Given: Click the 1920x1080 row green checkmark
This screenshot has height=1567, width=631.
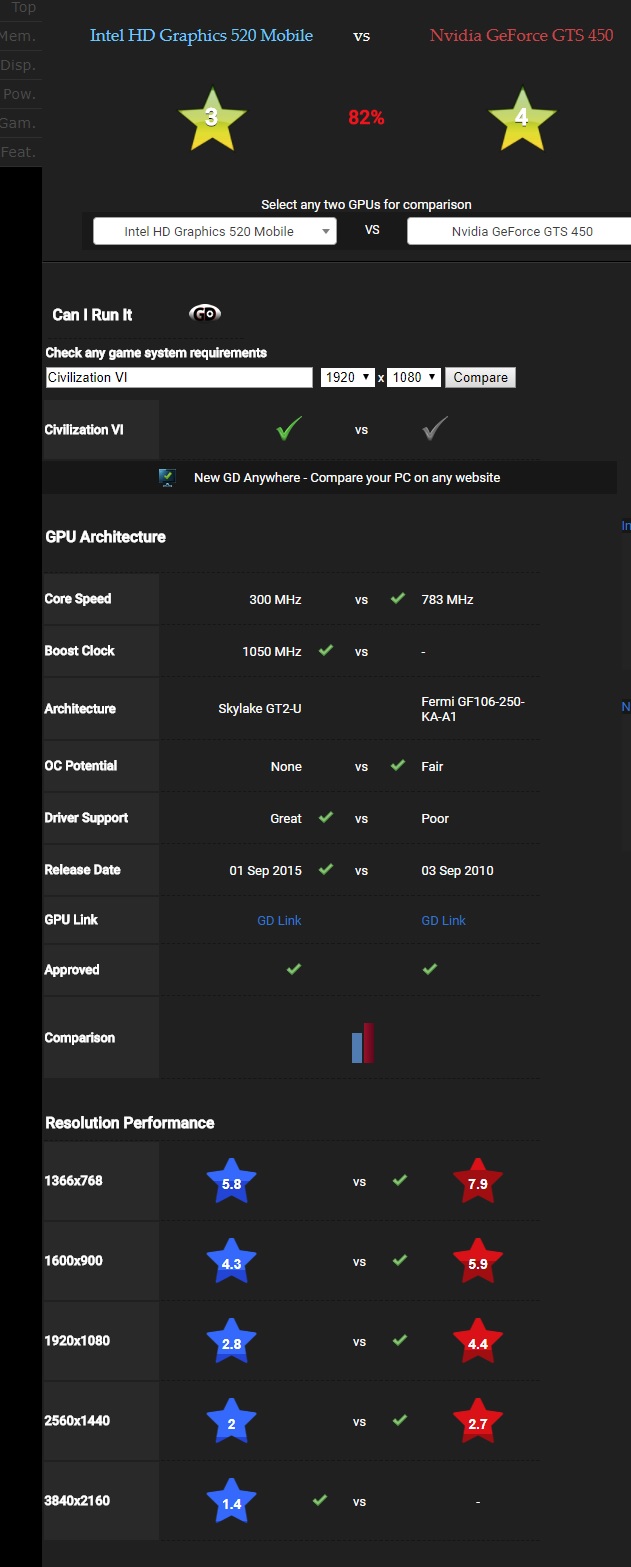Looking at the screenshot, I should tap(399, 1340).
